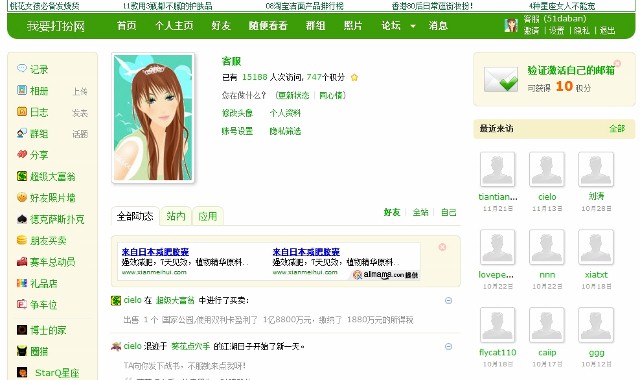This screenshot has height=380, width=640.
Task: Click the 争车位 parking icon
Action: pos(22,304)
